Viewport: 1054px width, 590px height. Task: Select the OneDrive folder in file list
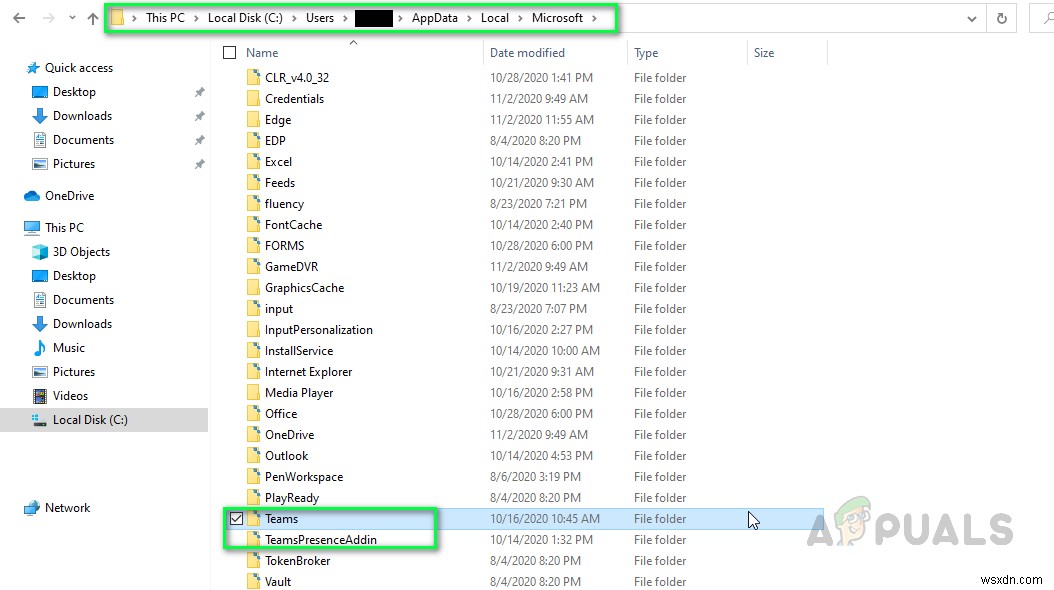(x=289, y=435)
